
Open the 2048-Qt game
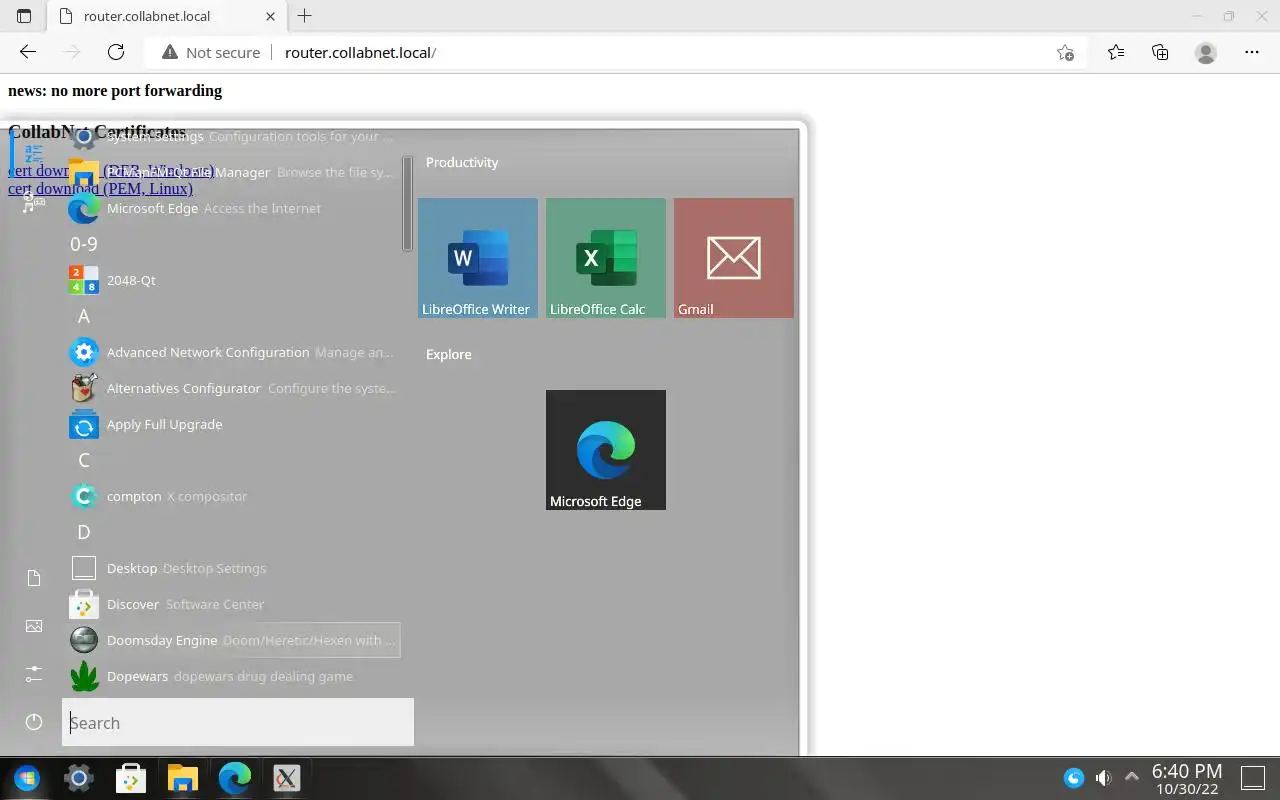coord(233,280)
